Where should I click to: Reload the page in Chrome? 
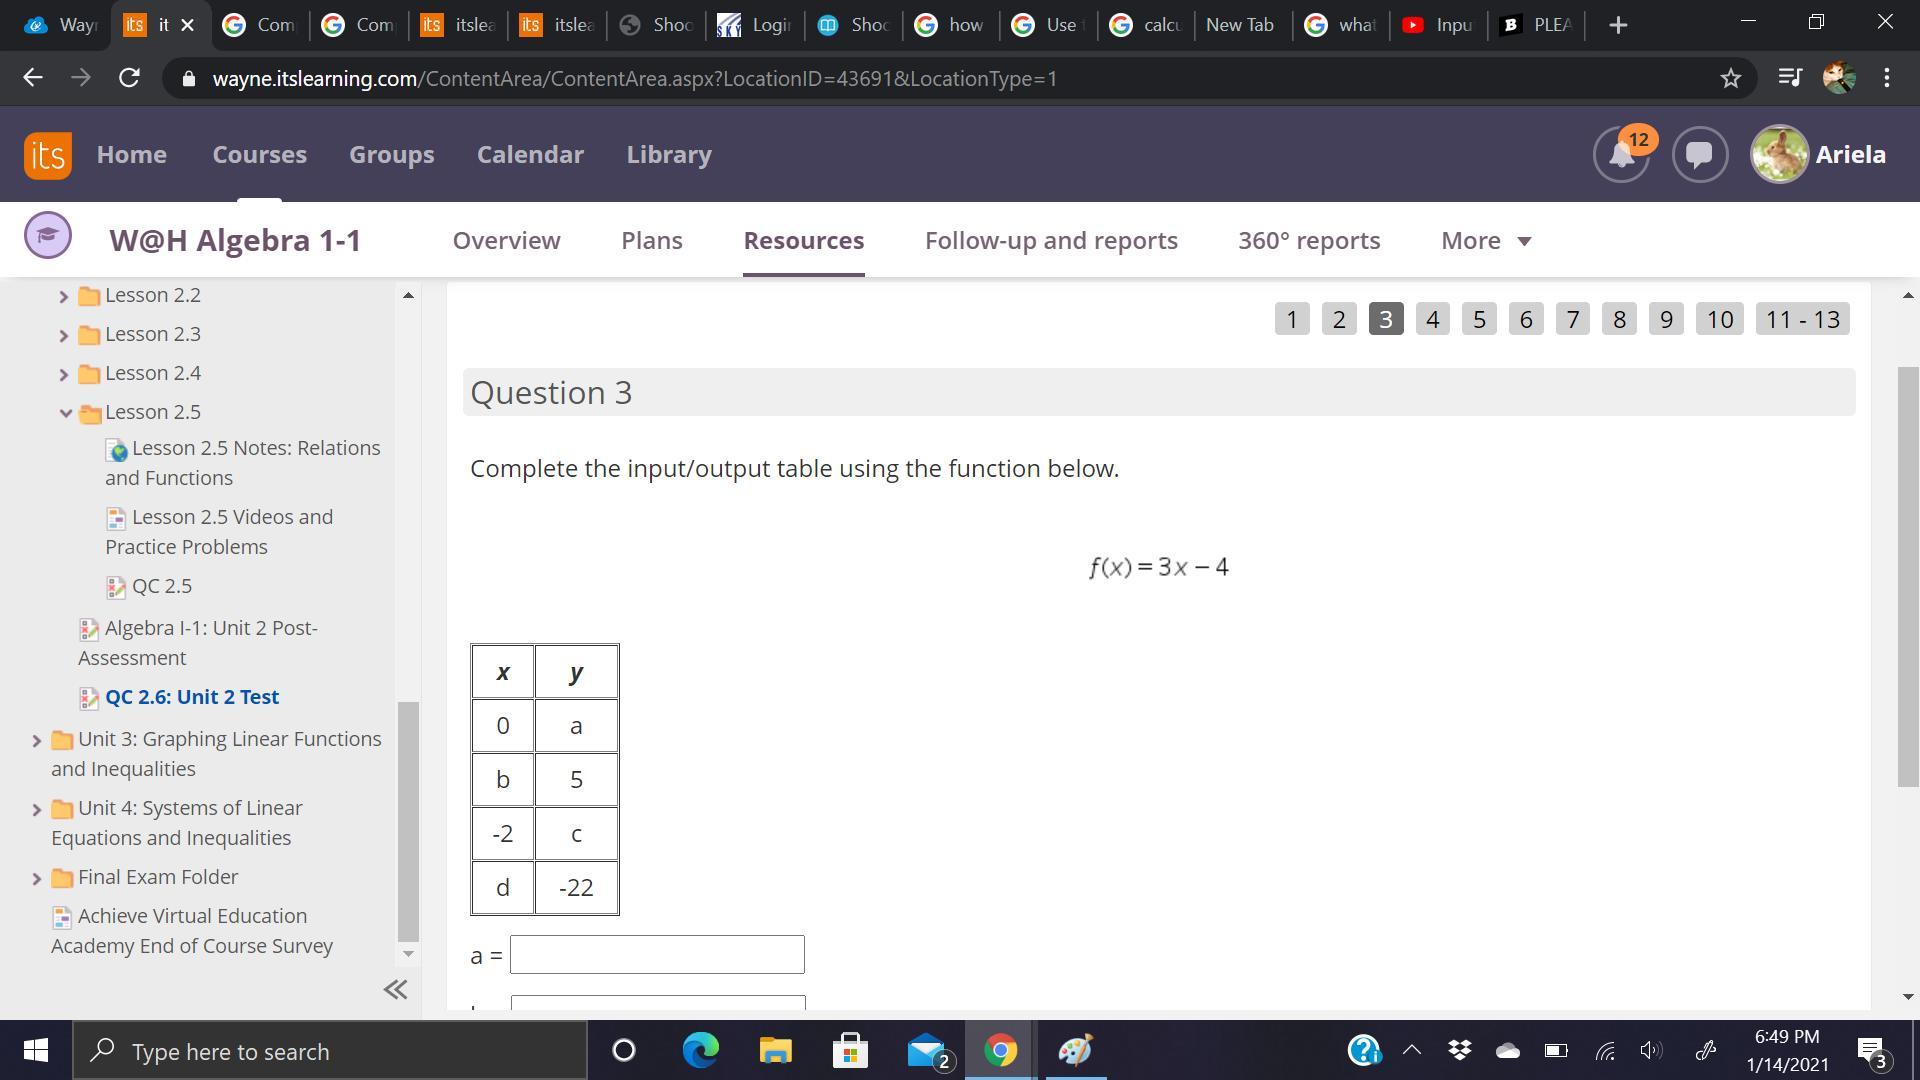129,78
